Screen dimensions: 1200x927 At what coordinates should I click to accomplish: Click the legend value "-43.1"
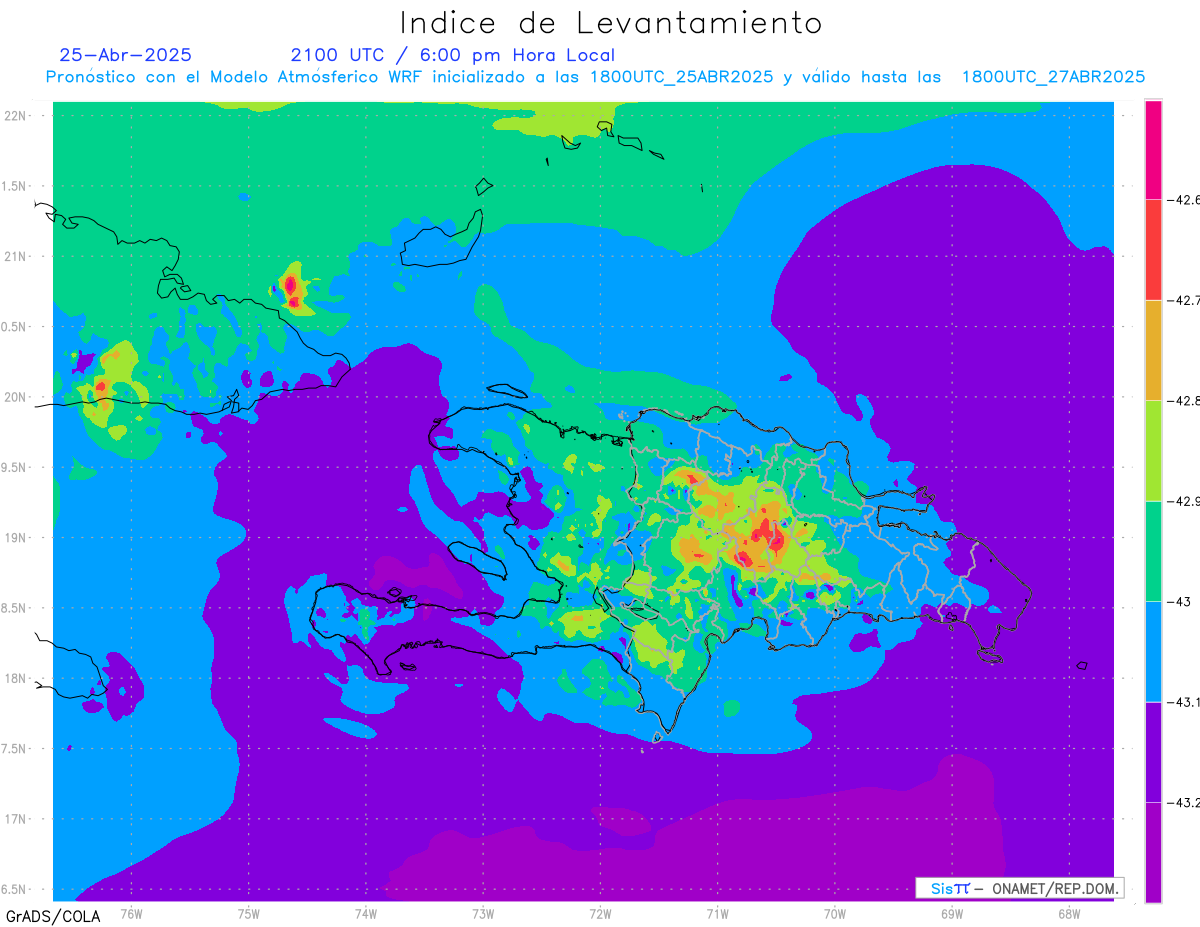click(x=1185, y=702)
